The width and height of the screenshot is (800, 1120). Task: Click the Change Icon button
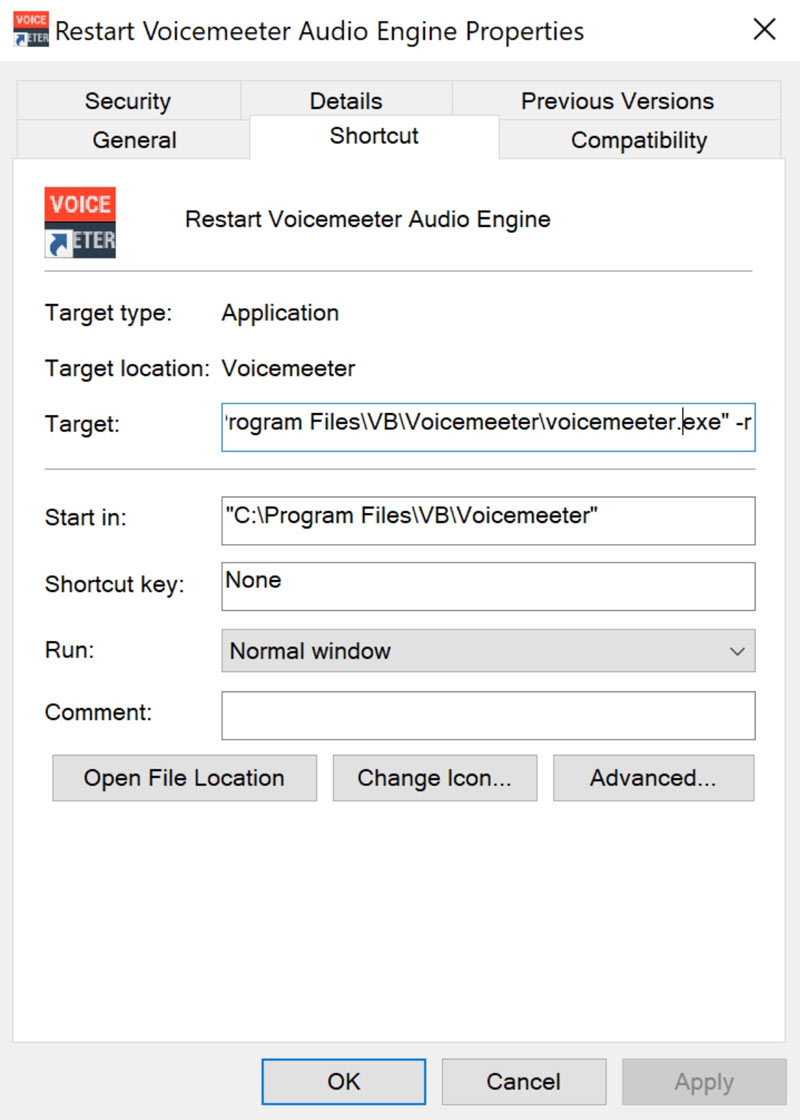click(435, 778)
